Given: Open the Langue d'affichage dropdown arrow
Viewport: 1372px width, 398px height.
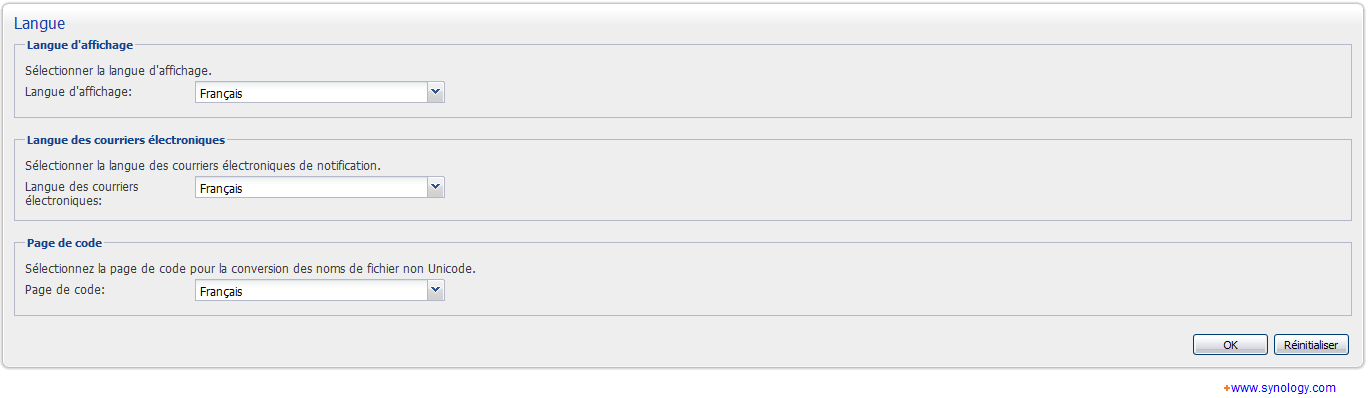Looking at the screenshot, I should pos(435,93).
